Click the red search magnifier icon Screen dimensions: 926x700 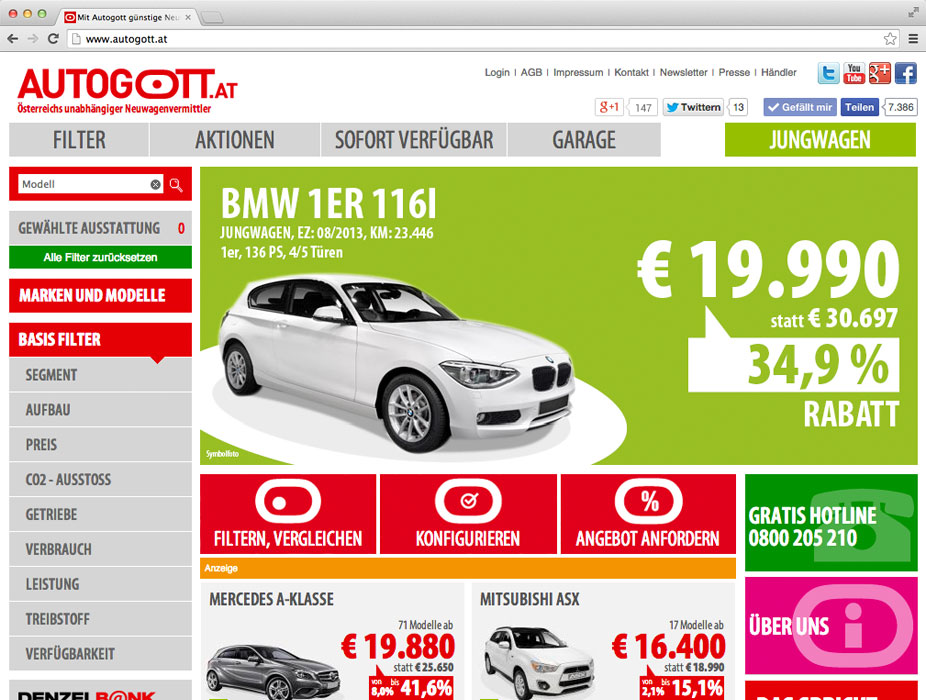[176, 185]
